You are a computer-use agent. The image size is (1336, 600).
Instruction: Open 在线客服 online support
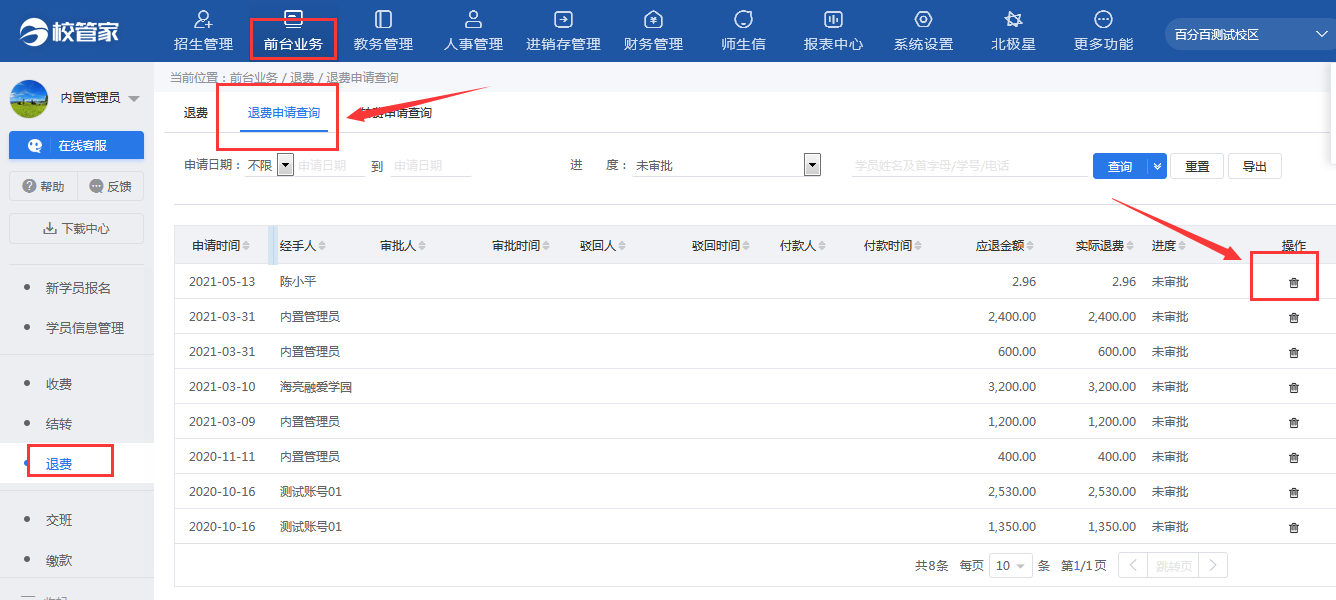click(x=77, y=145)
